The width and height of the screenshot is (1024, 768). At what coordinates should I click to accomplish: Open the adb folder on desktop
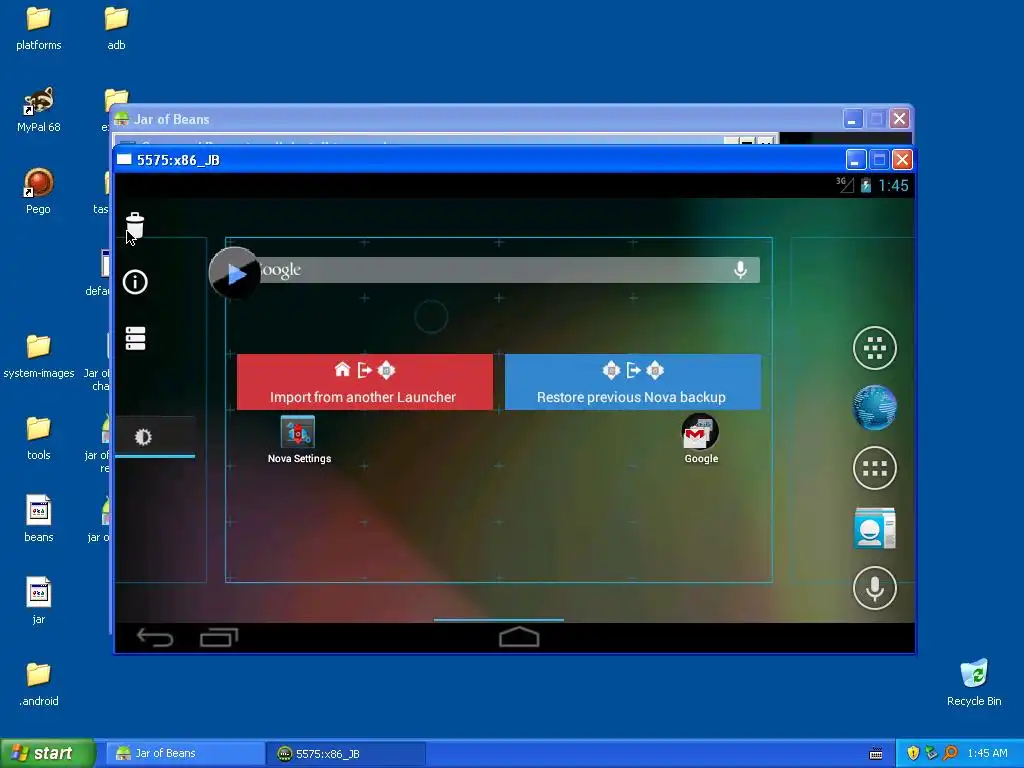[116, 29]
